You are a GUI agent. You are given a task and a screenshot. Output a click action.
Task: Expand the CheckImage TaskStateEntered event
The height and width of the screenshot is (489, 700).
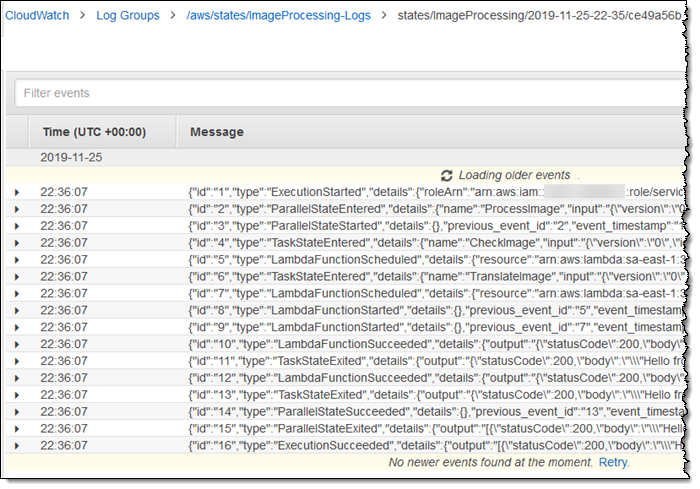click(17, 243)
